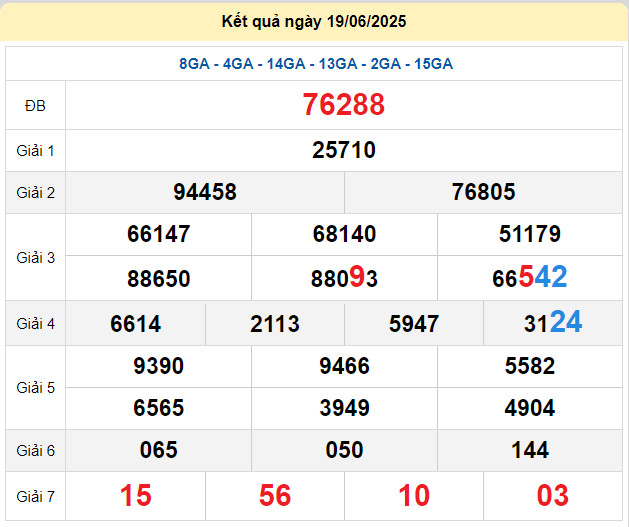
Task: Select fifth prize number 6565
Action: tap(158, 408)
